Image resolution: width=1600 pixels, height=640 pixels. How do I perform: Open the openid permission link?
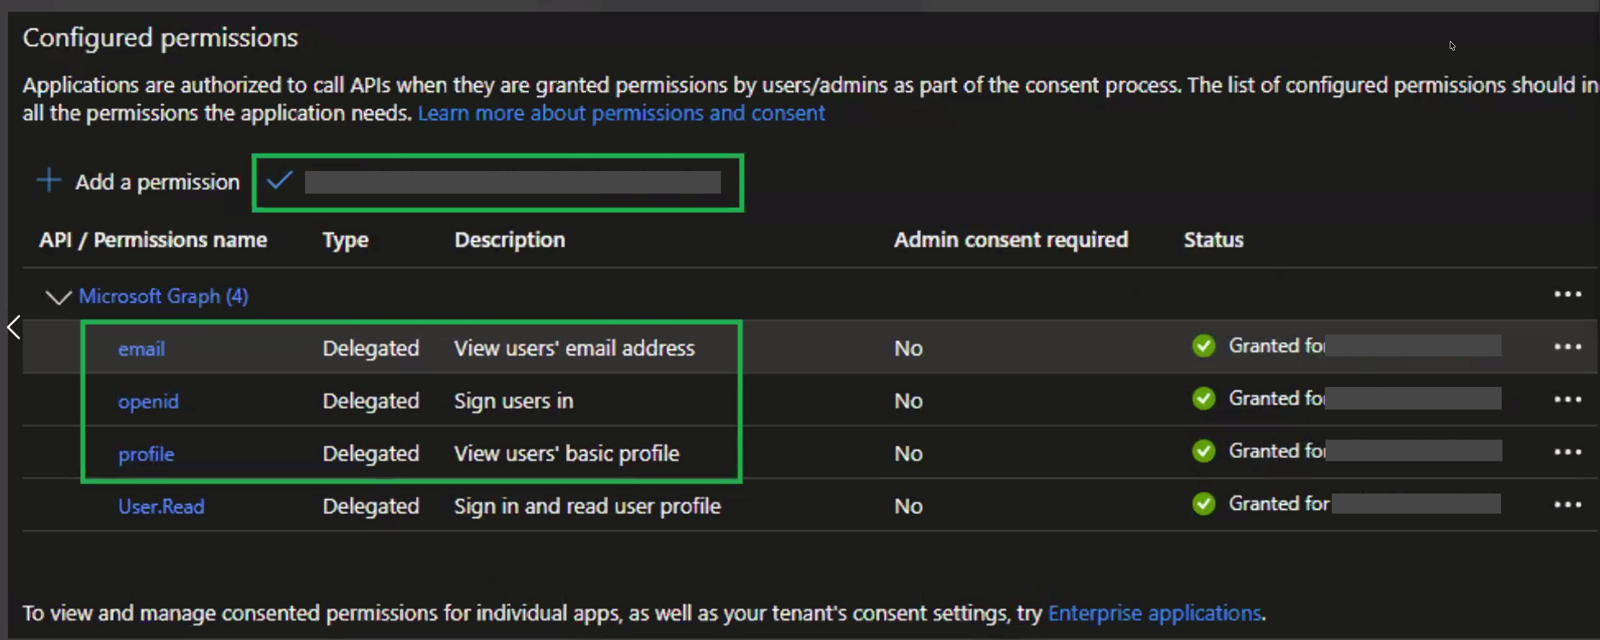pyautogui.click(x=148, y=401)
